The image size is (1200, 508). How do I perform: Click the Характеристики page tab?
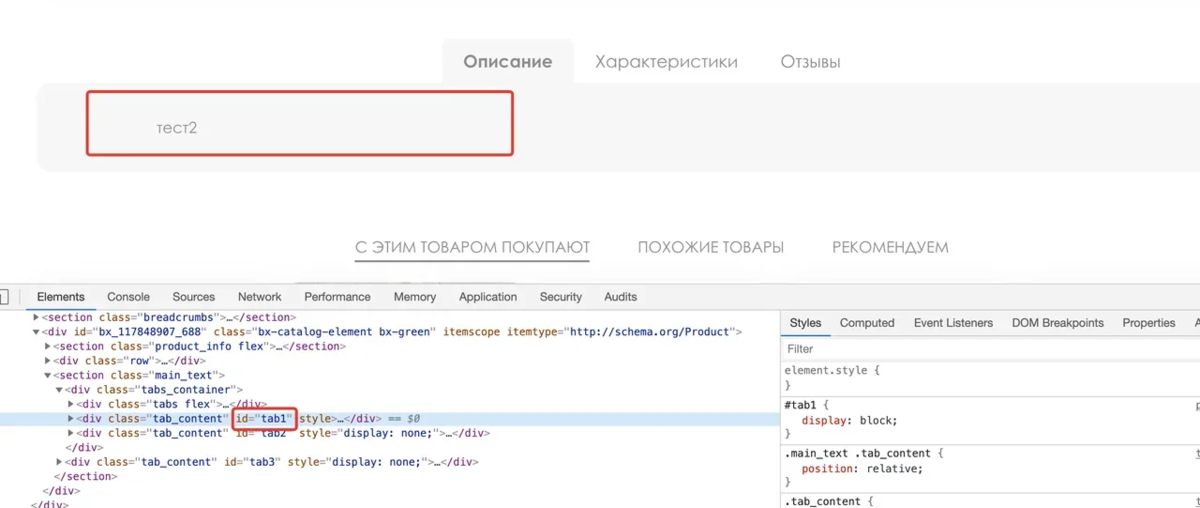(x=666, y=62)
